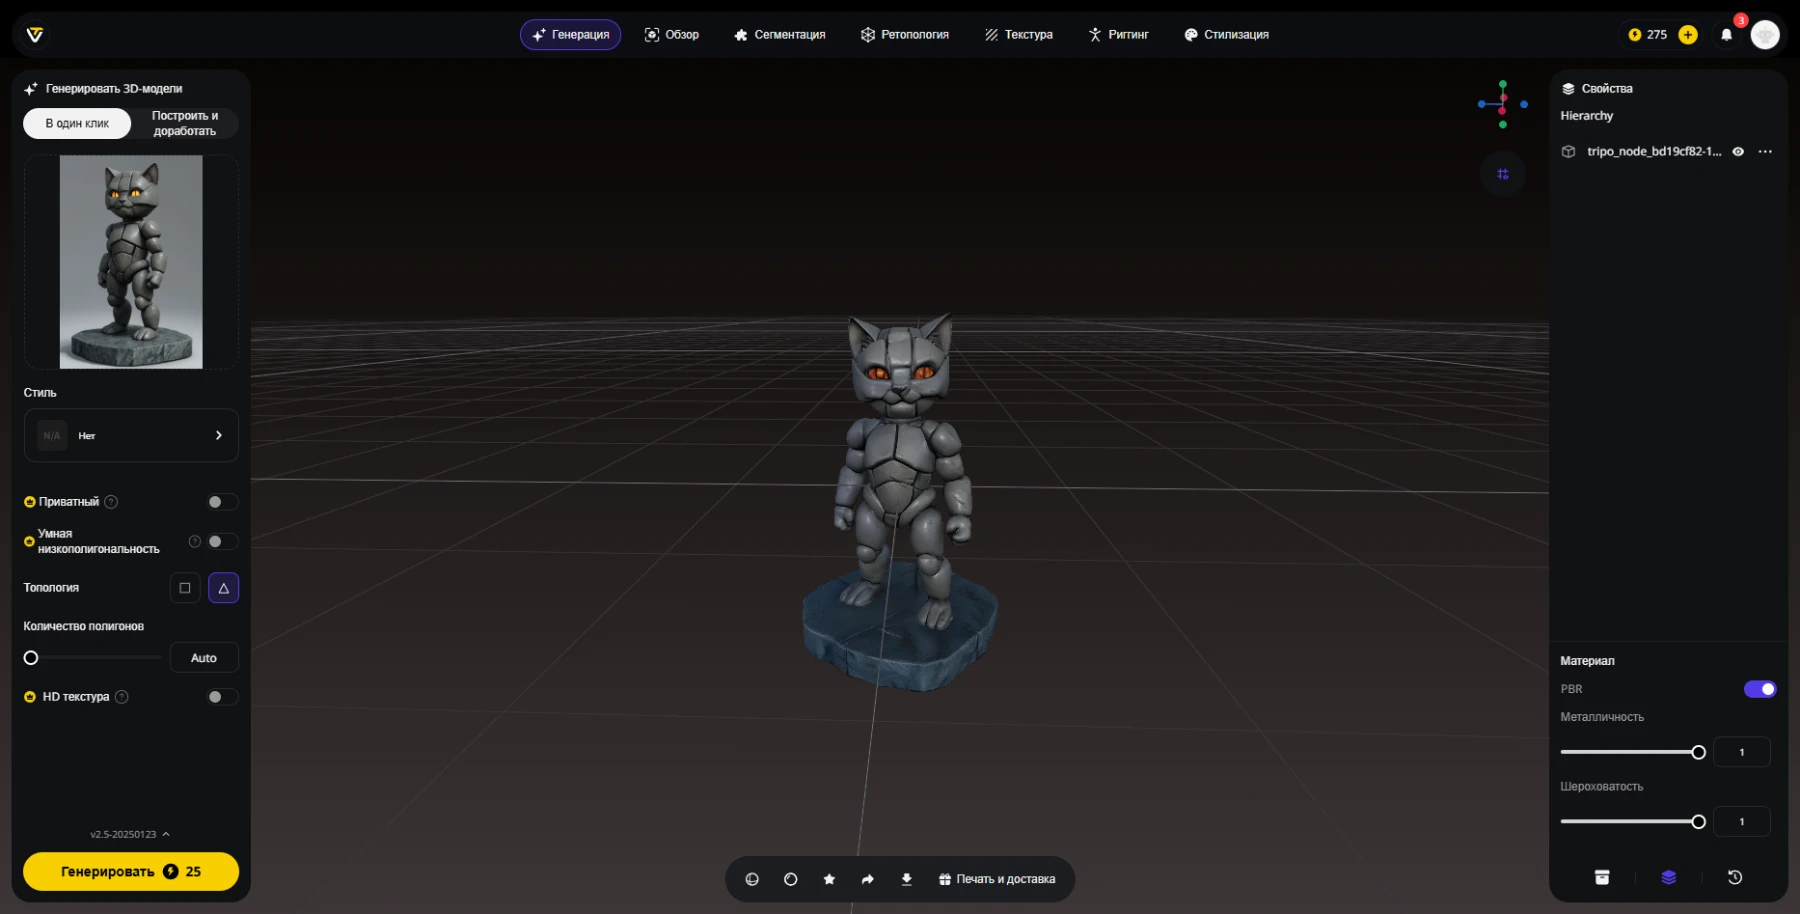The height and width of the screenshot is (914, 1800).
Task: Open the notifications bell
Action: pos(1726,35)
